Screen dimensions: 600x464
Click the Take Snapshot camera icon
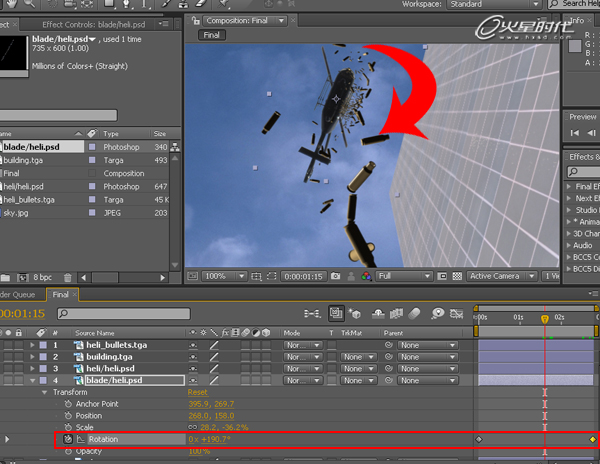point(336,276)
